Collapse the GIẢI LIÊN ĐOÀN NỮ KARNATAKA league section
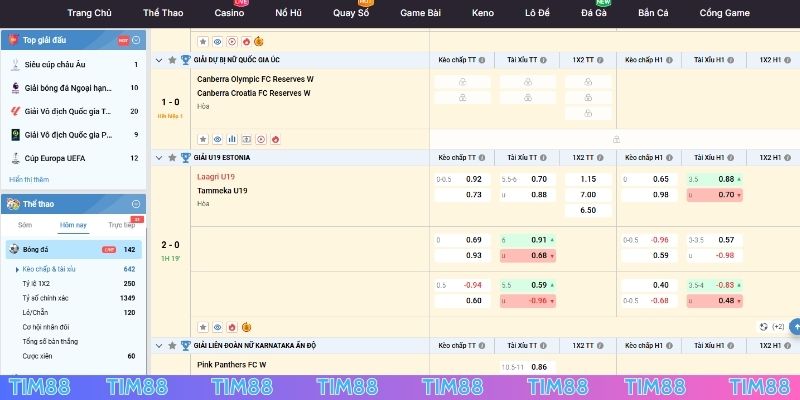Screen dimensions: 800x400 pos(159,345)
